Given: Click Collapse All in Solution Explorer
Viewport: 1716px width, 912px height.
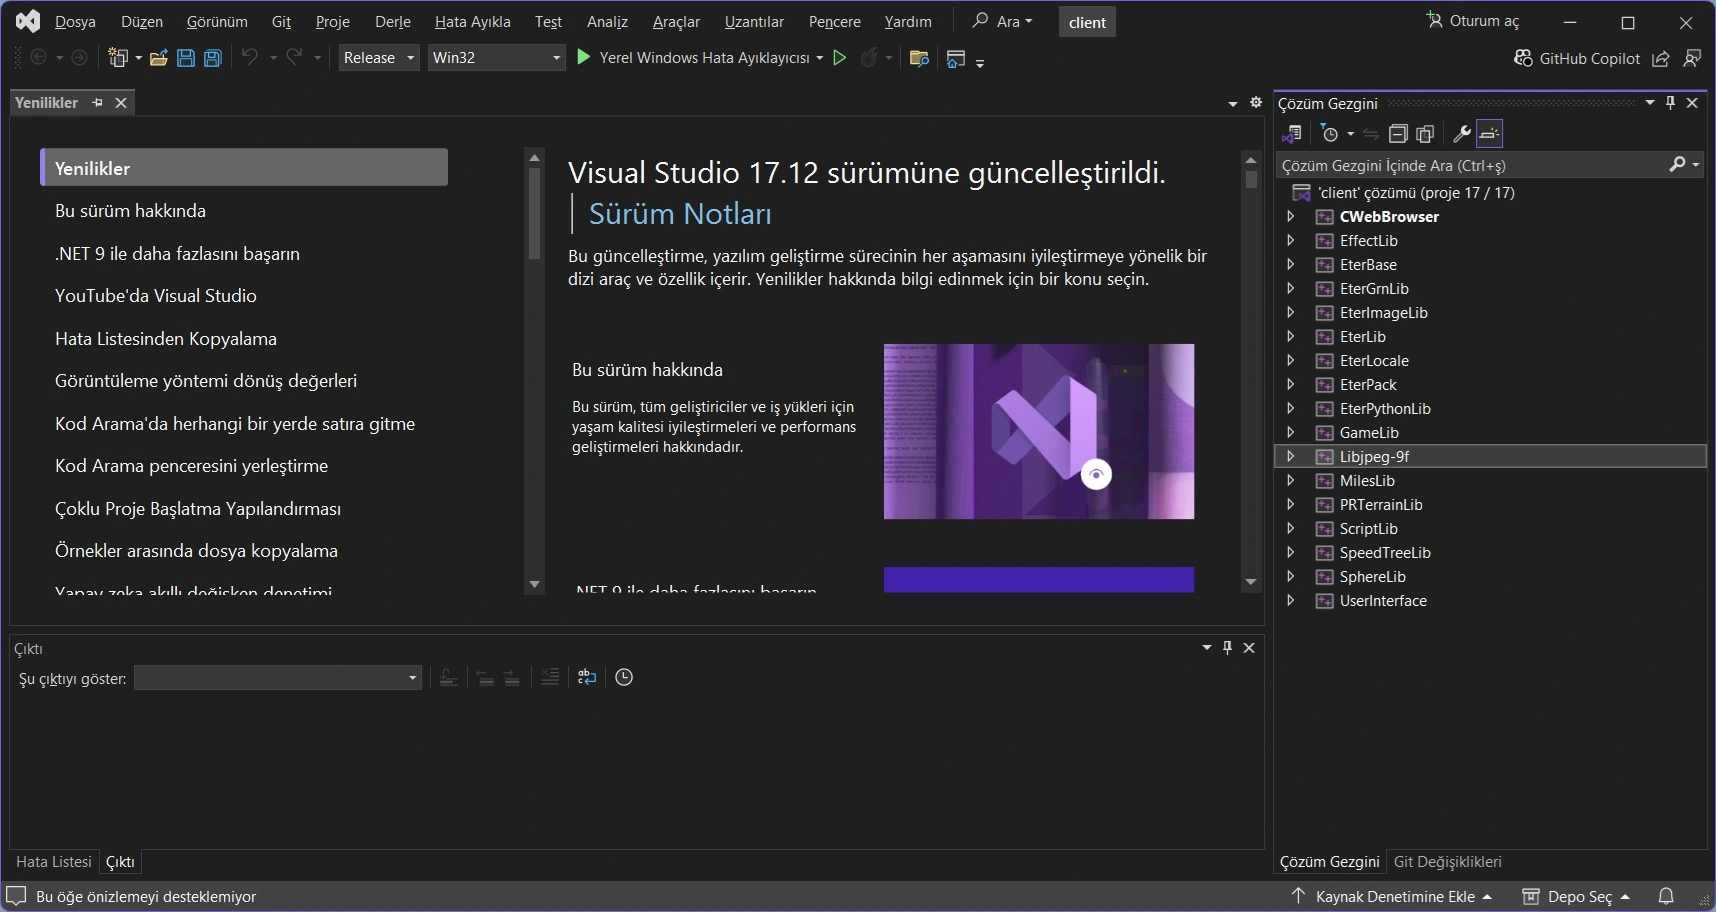Looking at the screenshot, I should 1398,133.
